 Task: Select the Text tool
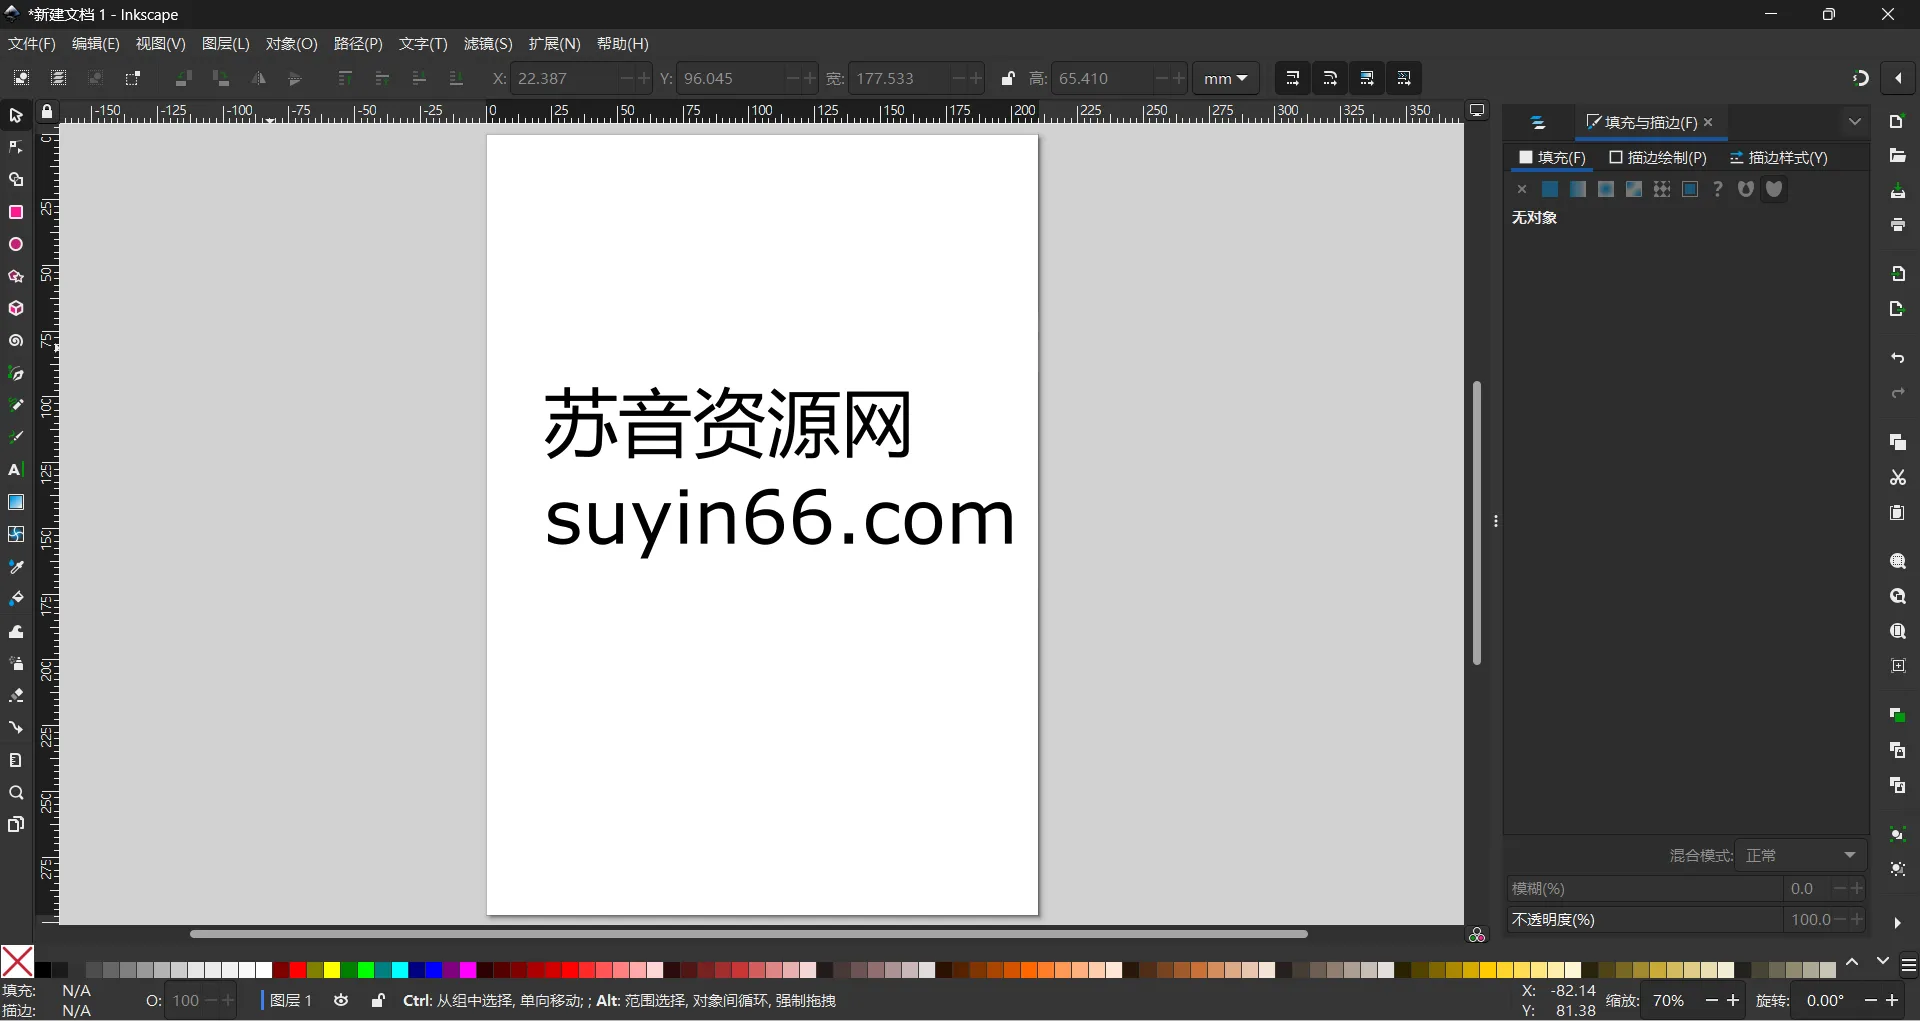click(16, 470)
